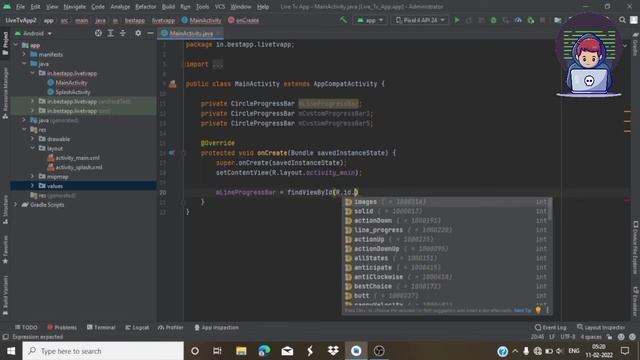Expand the drawable folder
640x360 pixels.
32,139
